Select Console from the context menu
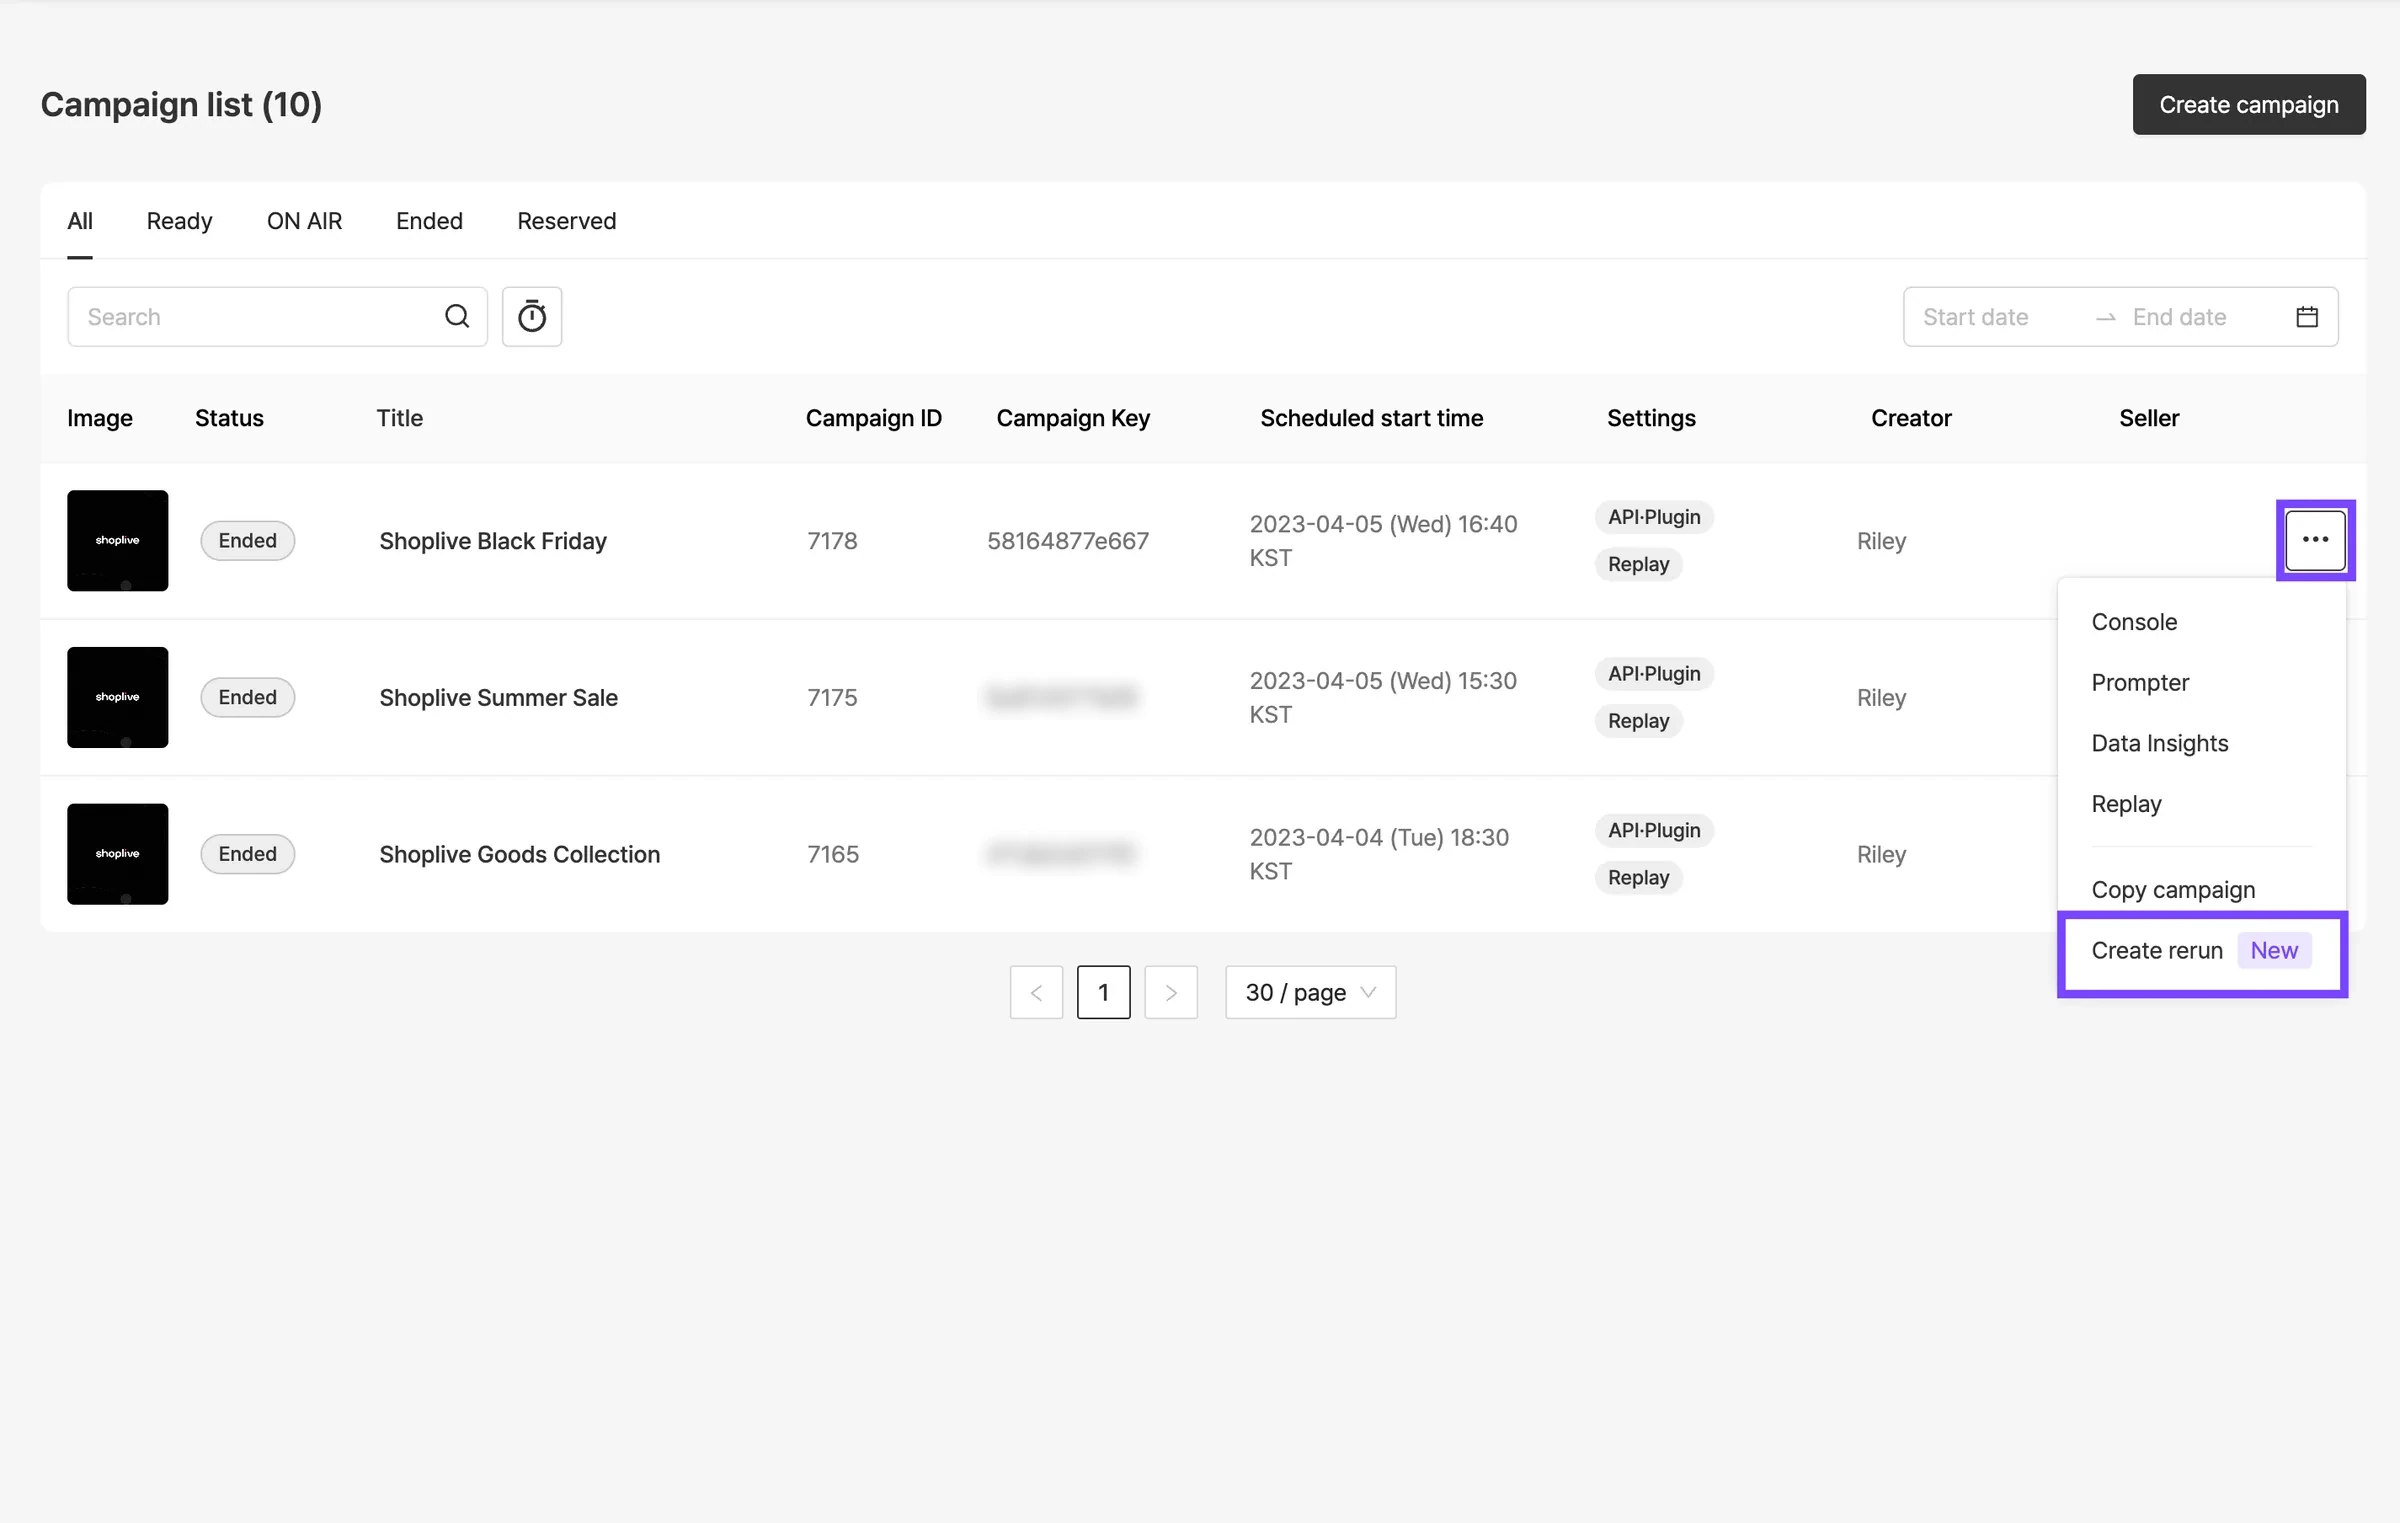The image size is (2400, 1523). 2201,622
